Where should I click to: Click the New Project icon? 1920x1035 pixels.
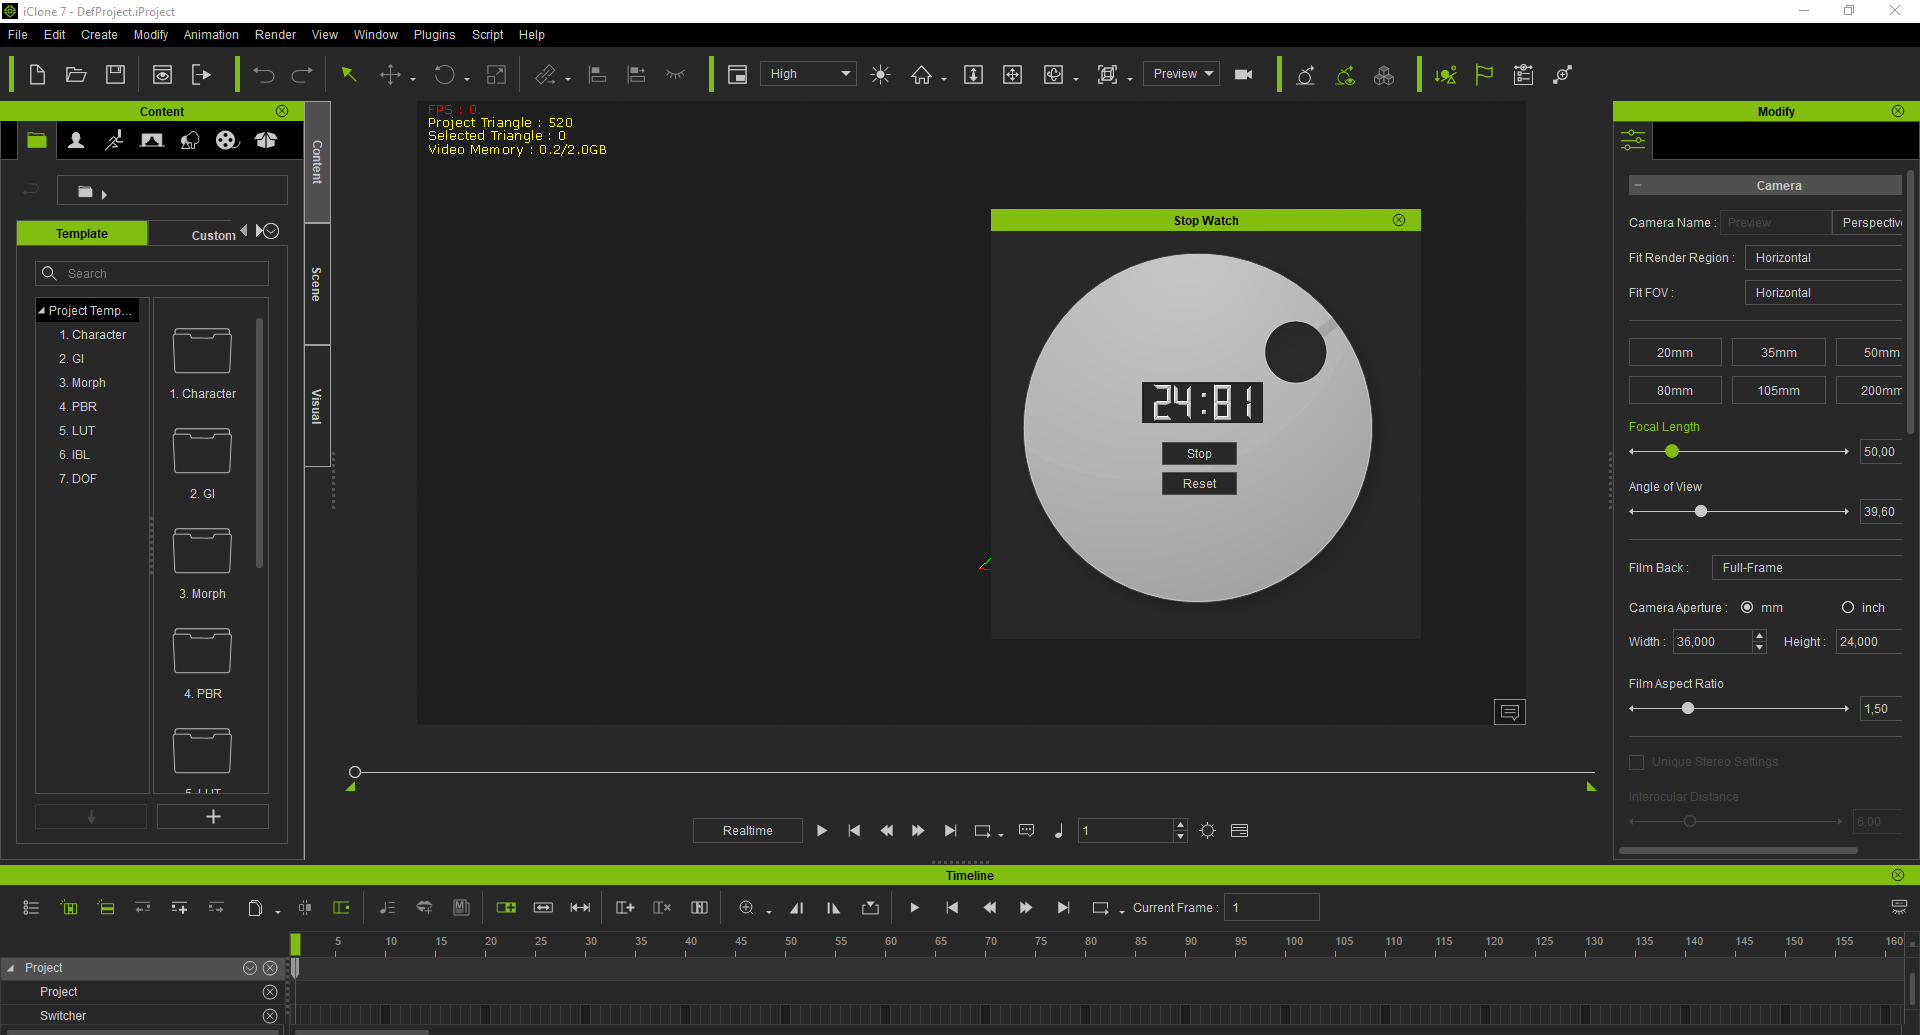pos(37,75)
